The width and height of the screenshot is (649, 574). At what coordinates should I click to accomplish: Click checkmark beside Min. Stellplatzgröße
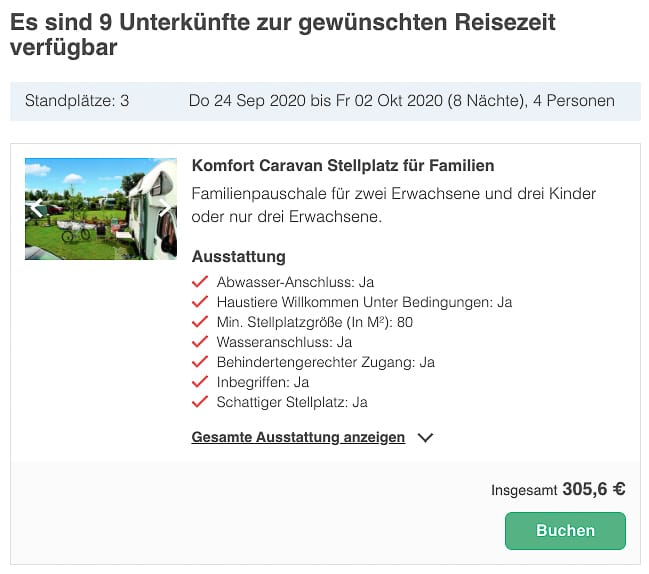pyautogui.click(x=200, y=322)
